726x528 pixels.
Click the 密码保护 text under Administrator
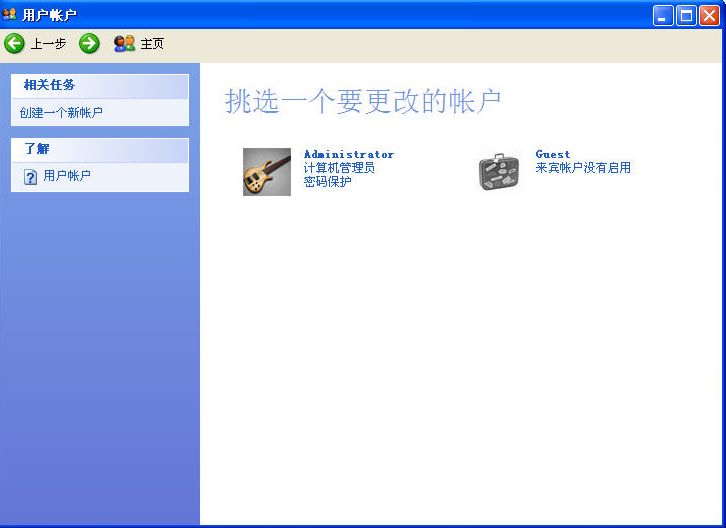point(327,182)
